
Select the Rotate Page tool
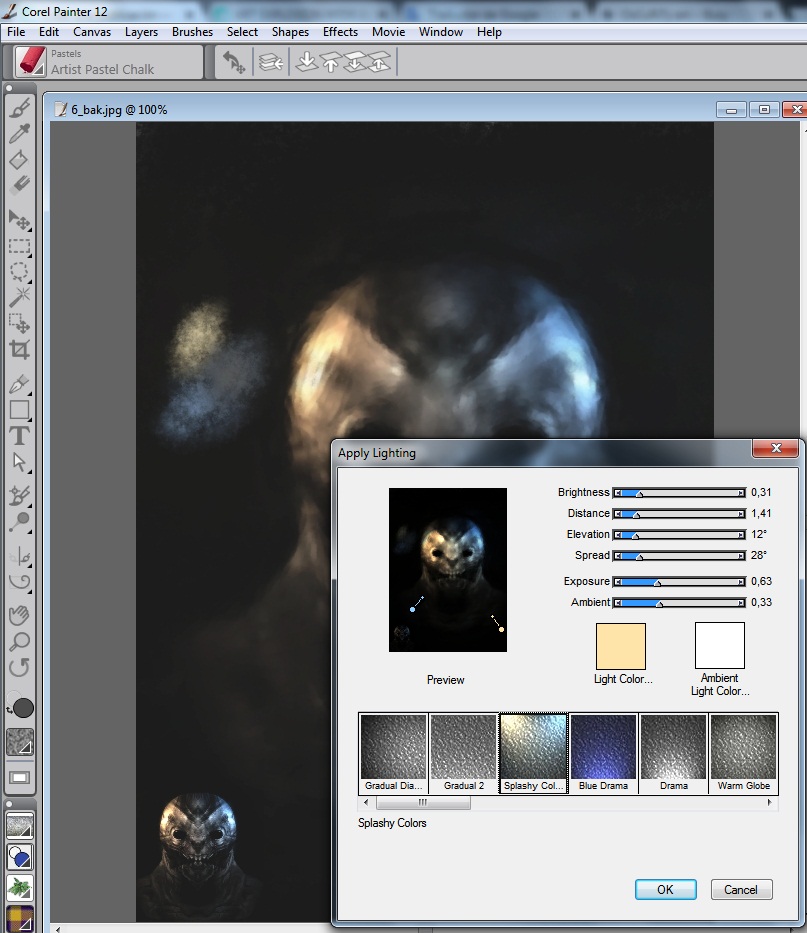click(x=19, y=667)
